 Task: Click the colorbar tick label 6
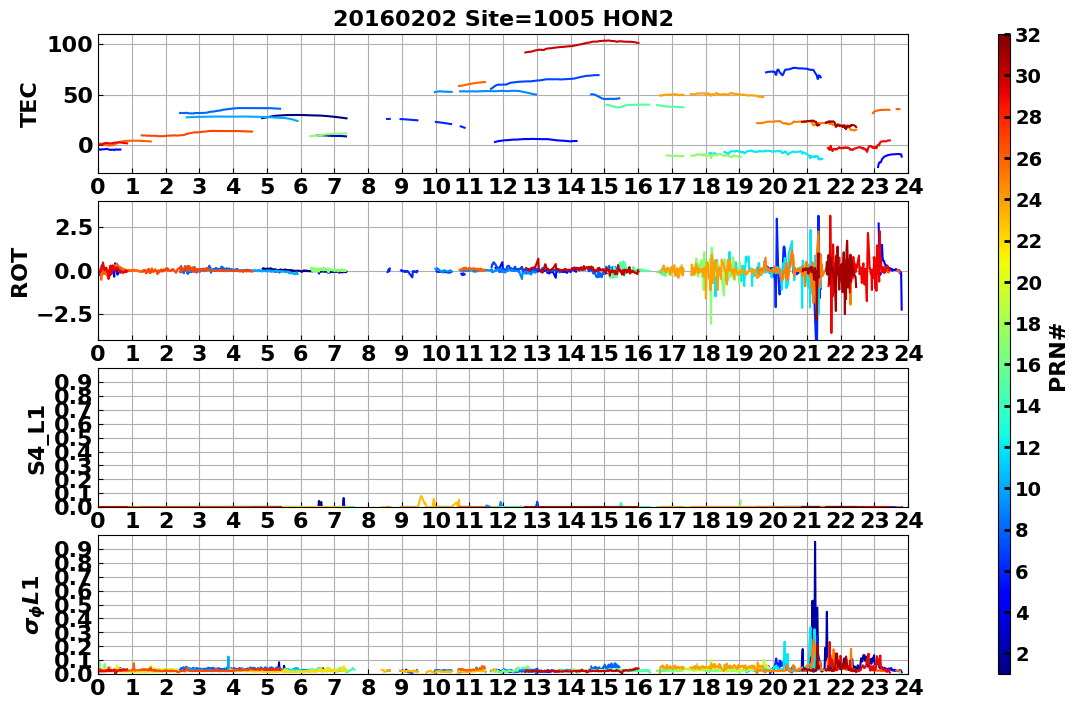[x=1021, y=571]
